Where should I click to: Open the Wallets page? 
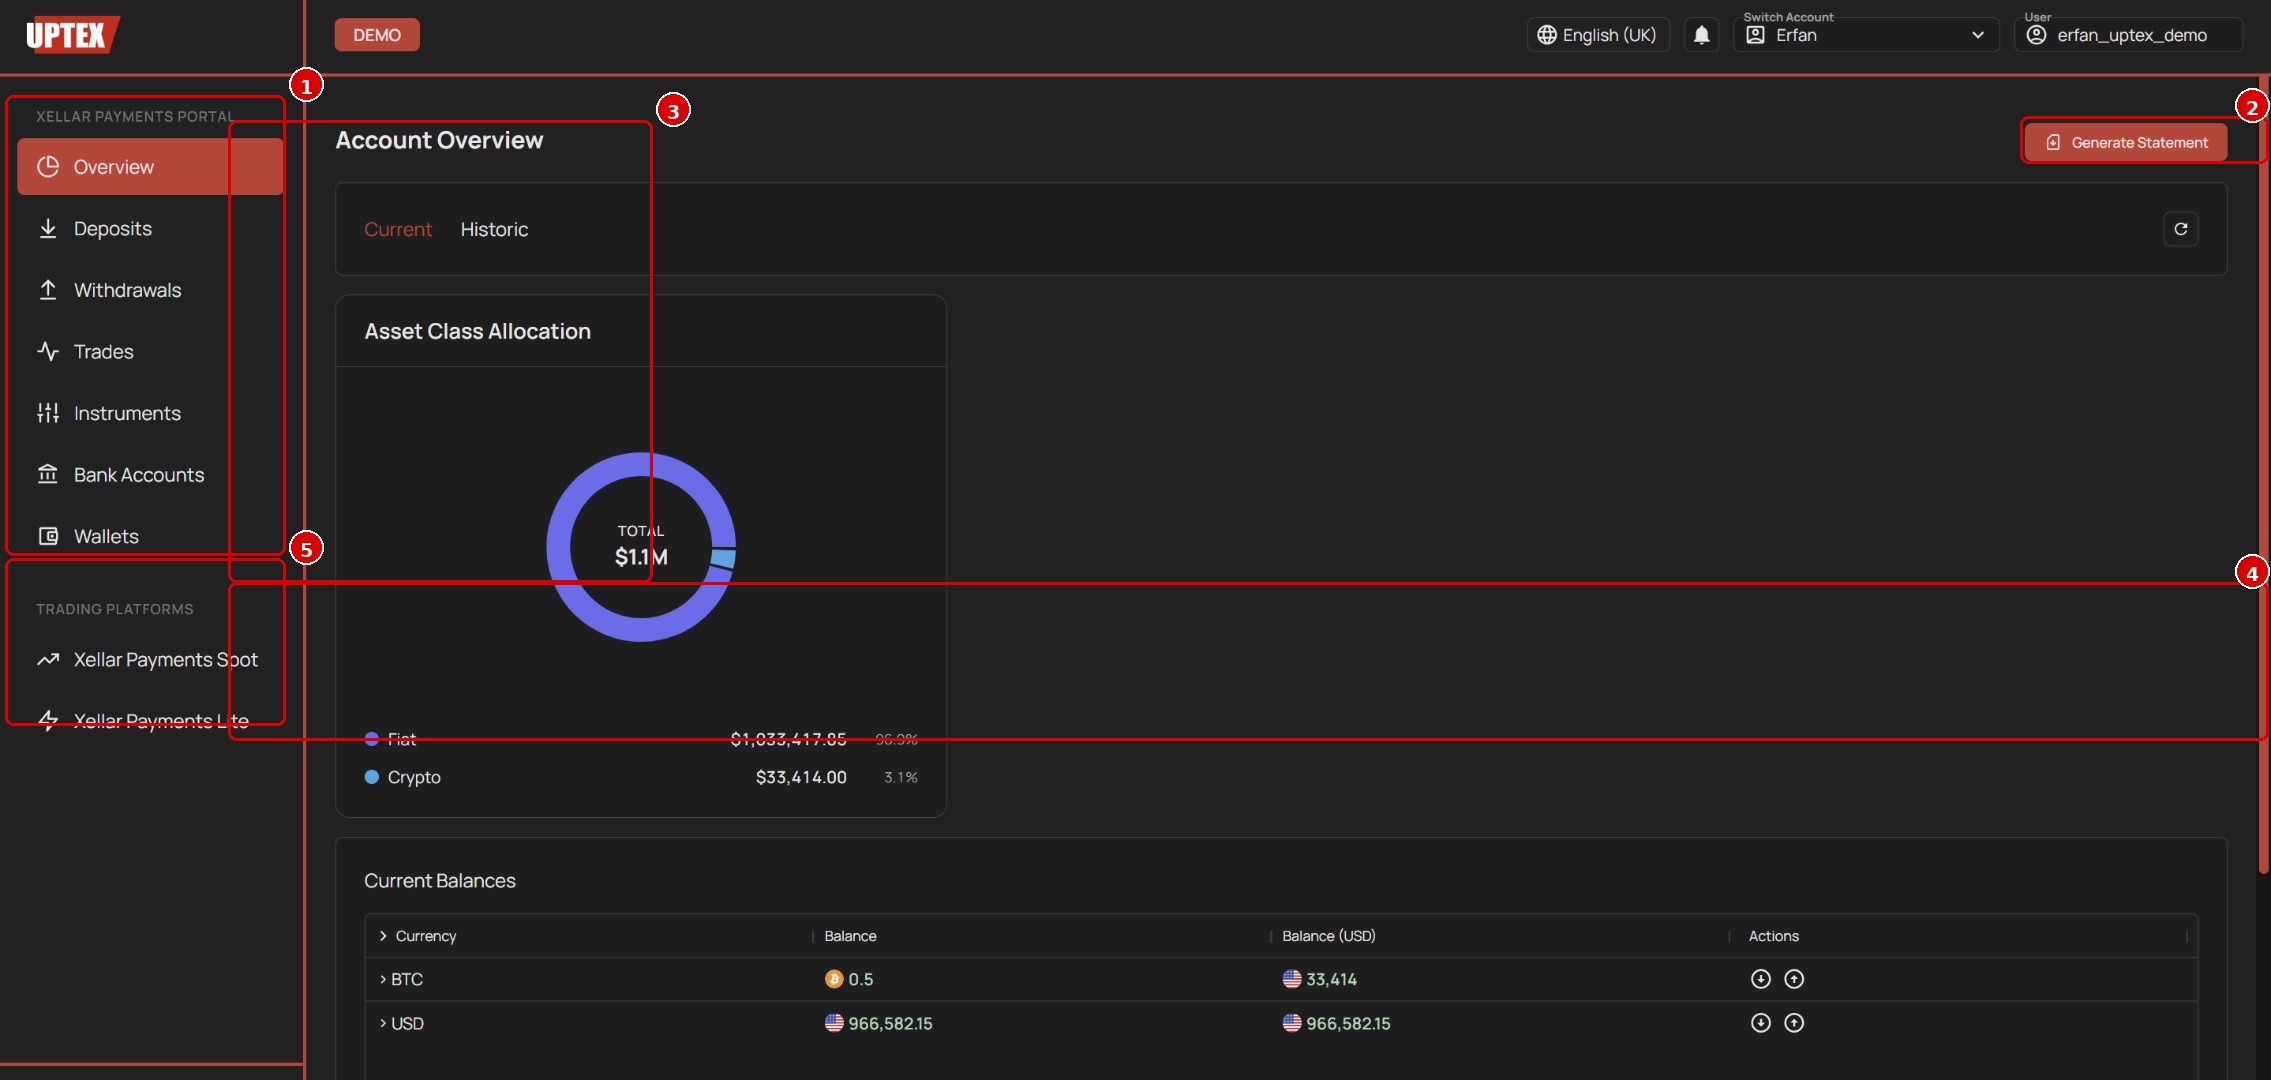pyautogui.click(x=150, y=536)
